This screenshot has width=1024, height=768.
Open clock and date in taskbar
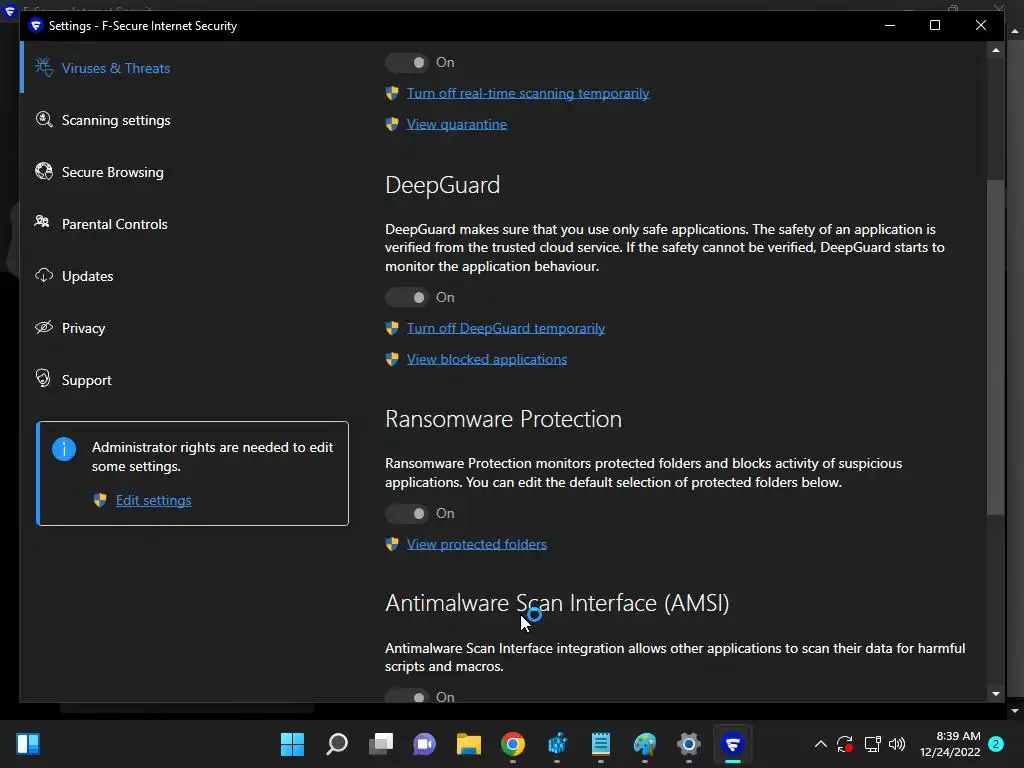[x=950, y=744]
